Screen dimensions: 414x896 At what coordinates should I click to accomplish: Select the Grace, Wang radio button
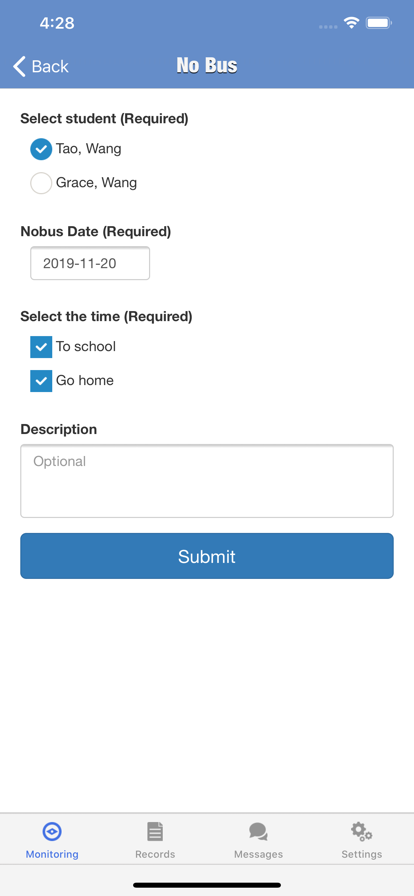pyautogui.click(x=41, y=183)
